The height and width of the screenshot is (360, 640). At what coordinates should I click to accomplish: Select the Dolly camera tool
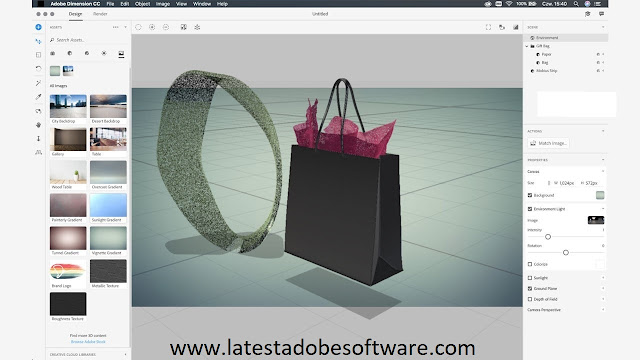coord(38,139)
